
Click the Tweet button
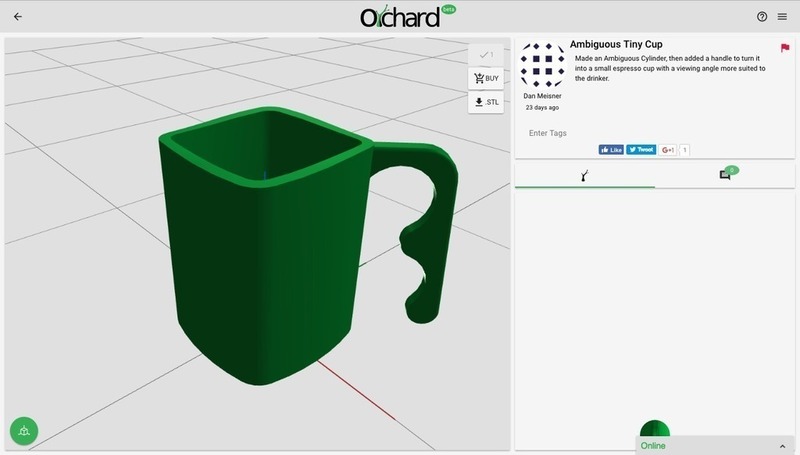point(641,149)
